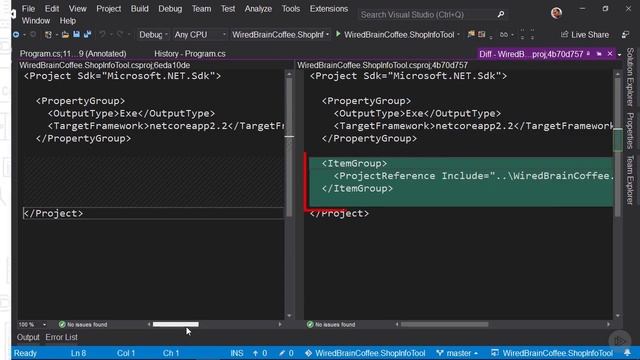Image resolution: width=640 pixels, height=360 pixels.
Task: Click the user account avatar
Action: pyautogui.click(x=556, y=13)
